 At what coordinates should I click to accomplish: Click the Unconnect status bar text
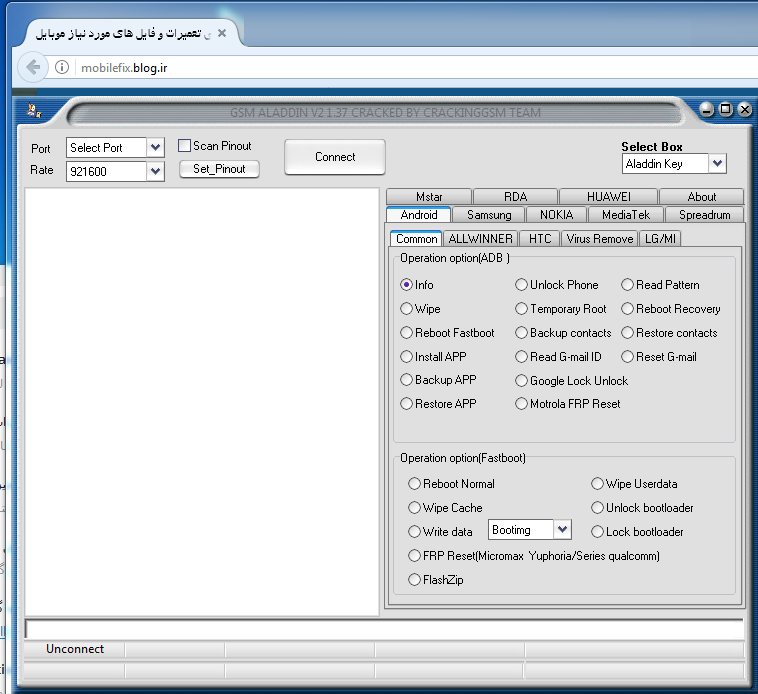pyautogui.click(x=74, y=649)
